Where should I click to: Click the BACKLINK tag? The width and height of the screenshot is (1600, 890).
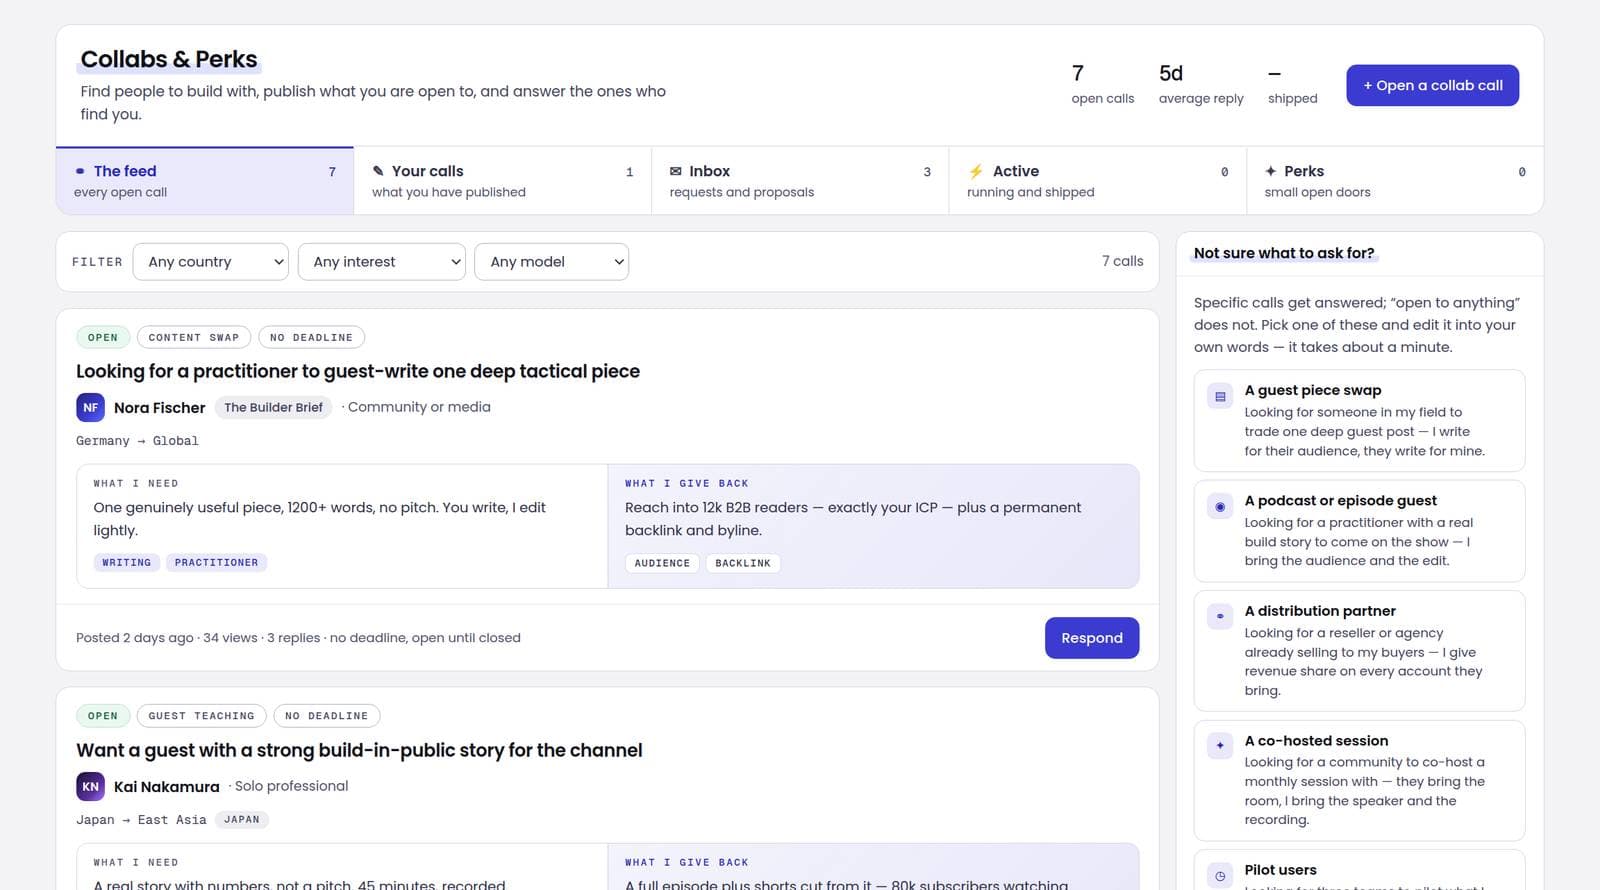point(743,563)
